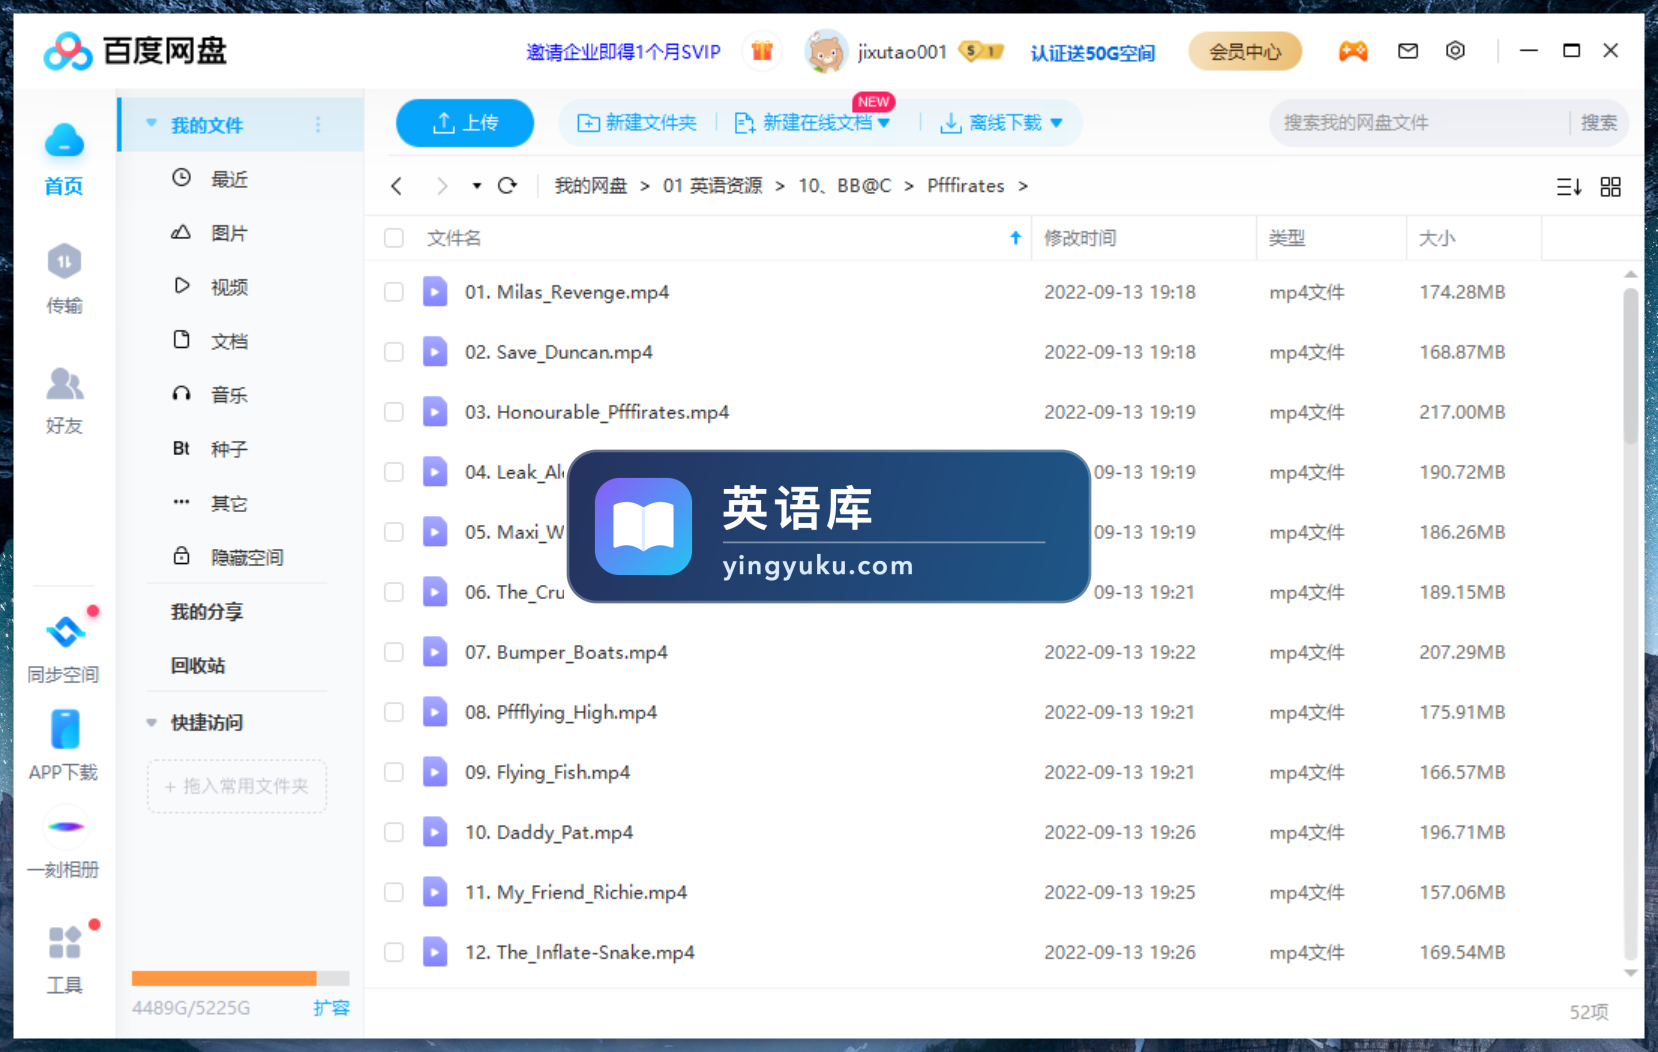This screenshot has height=1052, width=1658.
Task: Click the file icon of 07. Bumper_Boats.mp4
Action: [435, 652]
